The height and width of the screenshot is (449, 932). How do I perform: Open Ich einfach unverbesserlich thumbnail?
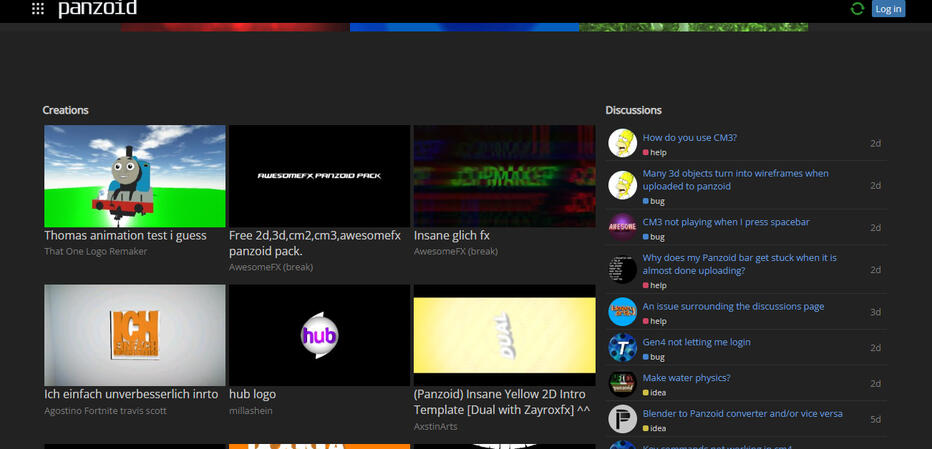[x=135, y=335]
